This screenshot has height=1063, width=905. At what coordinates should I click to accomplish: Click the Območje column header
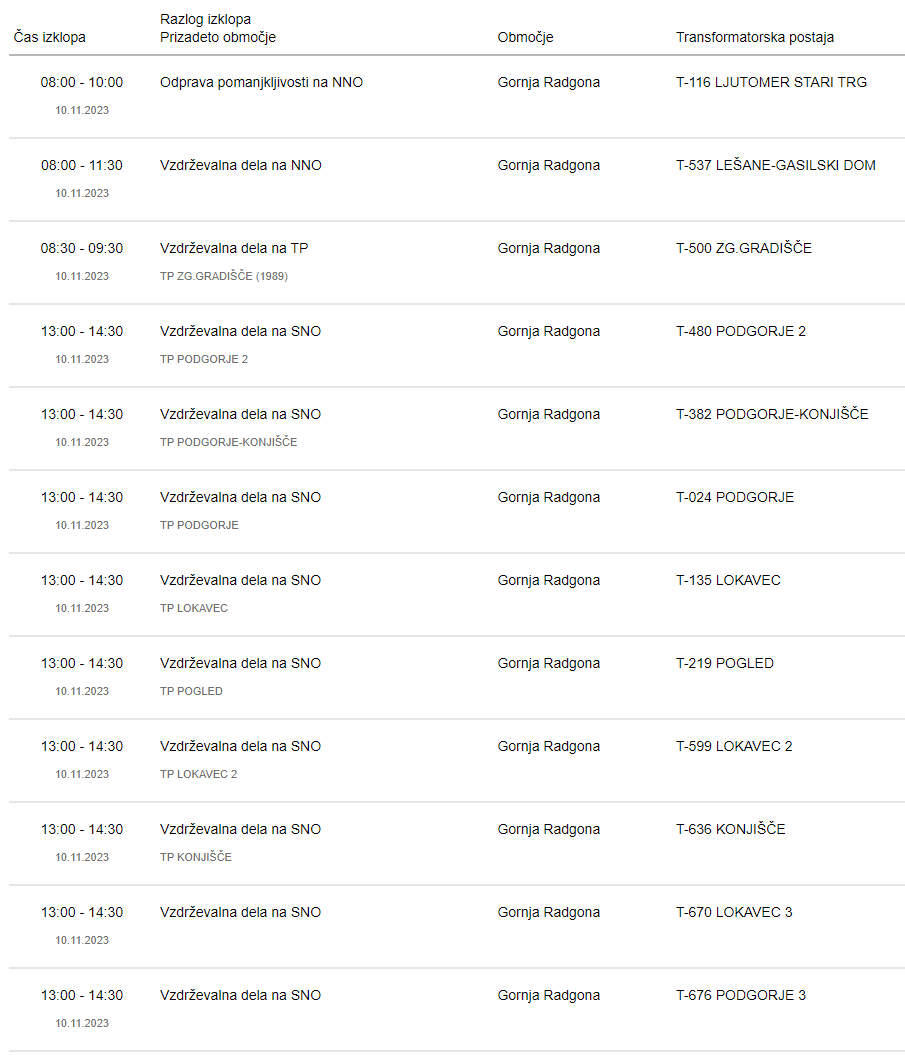click(525, 37)
